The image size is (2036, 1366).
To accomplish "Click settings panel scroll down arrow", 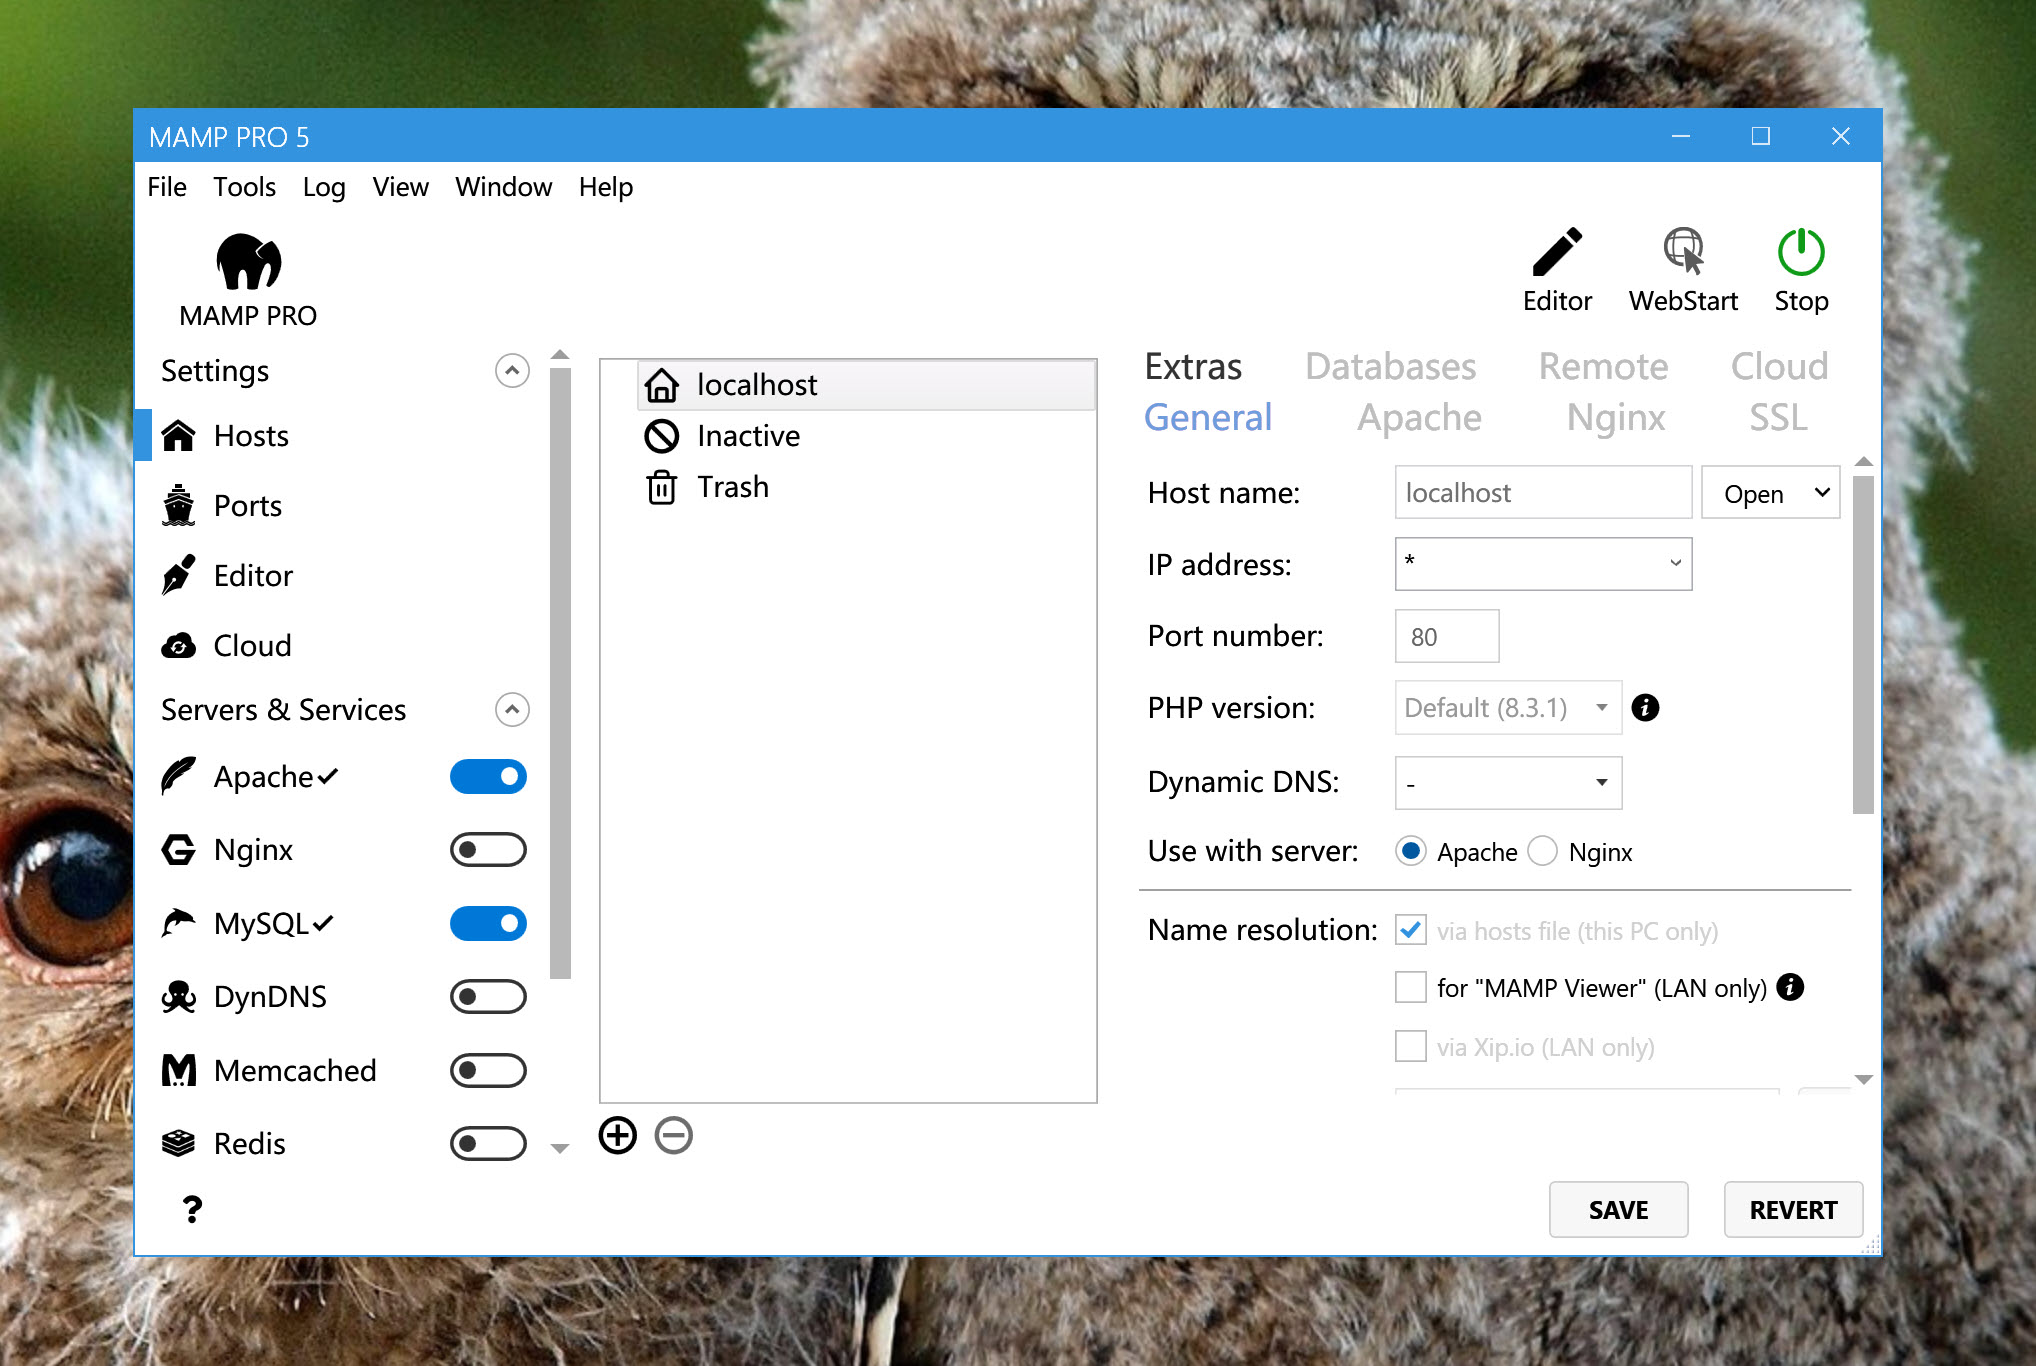I will (1863, 1079).
